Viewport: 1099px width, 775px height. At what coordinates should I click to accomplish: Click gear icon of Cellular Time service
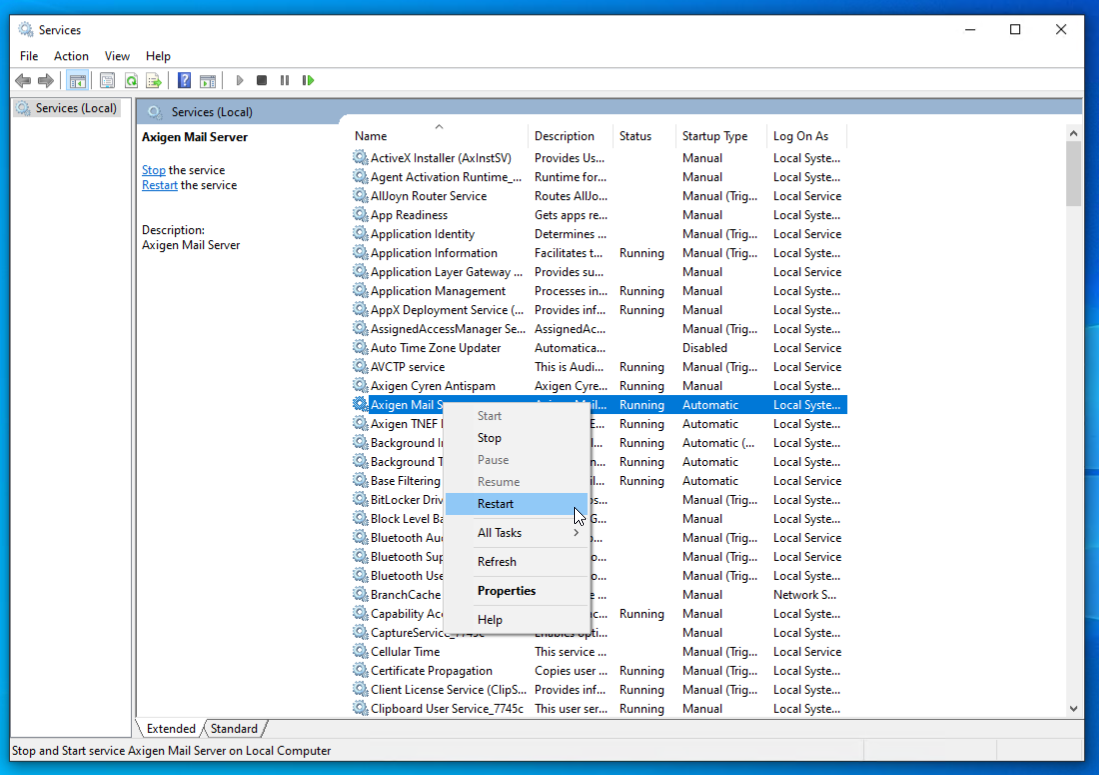(360, 652)
